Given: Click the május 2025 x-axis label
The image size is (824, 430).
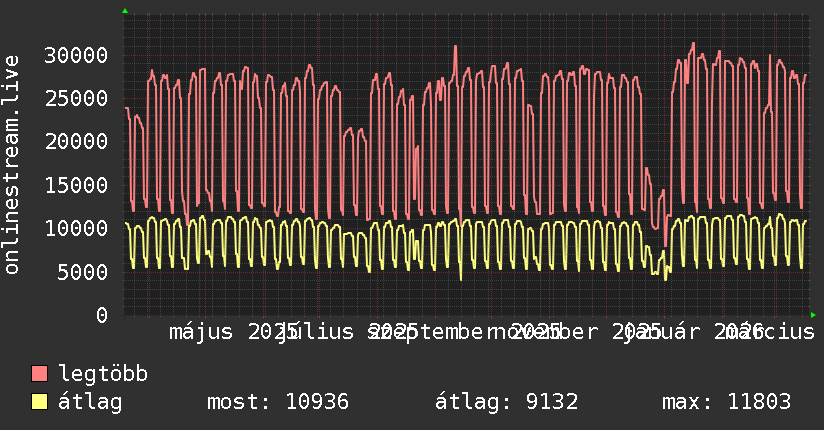Looking at the screenshot, I should point(233,332).
